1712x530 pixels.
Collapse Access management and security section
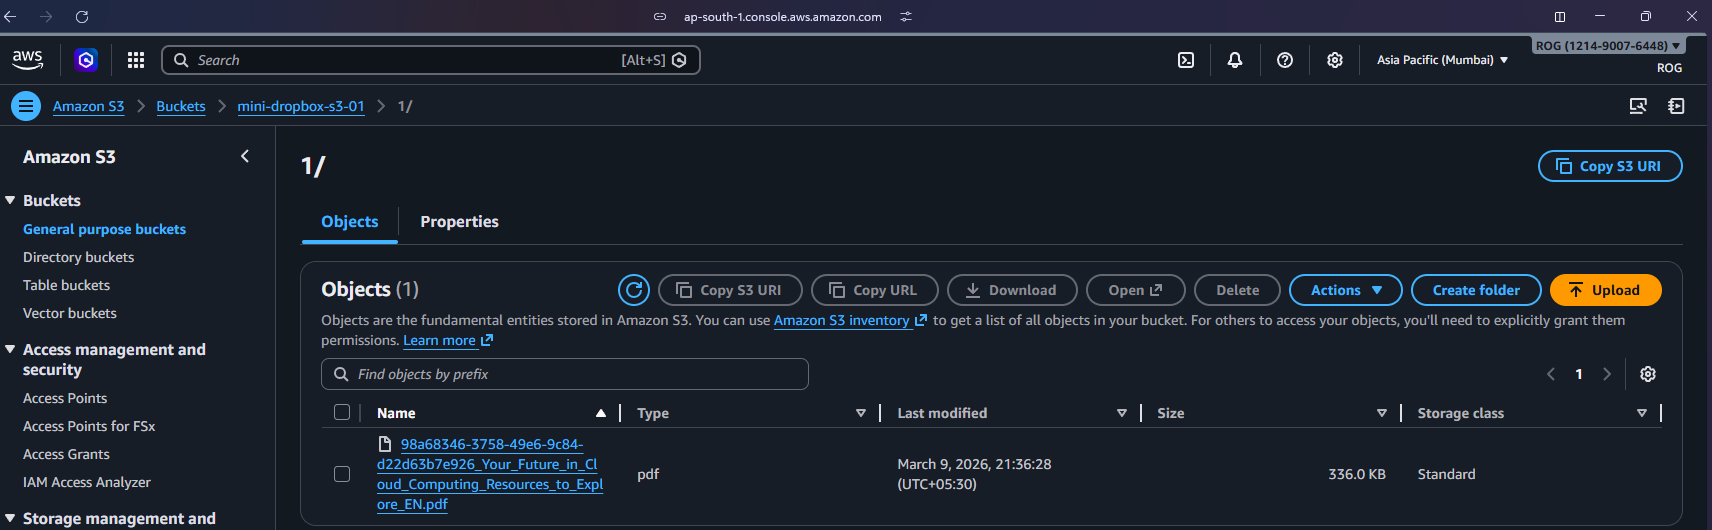coord(10,350)
